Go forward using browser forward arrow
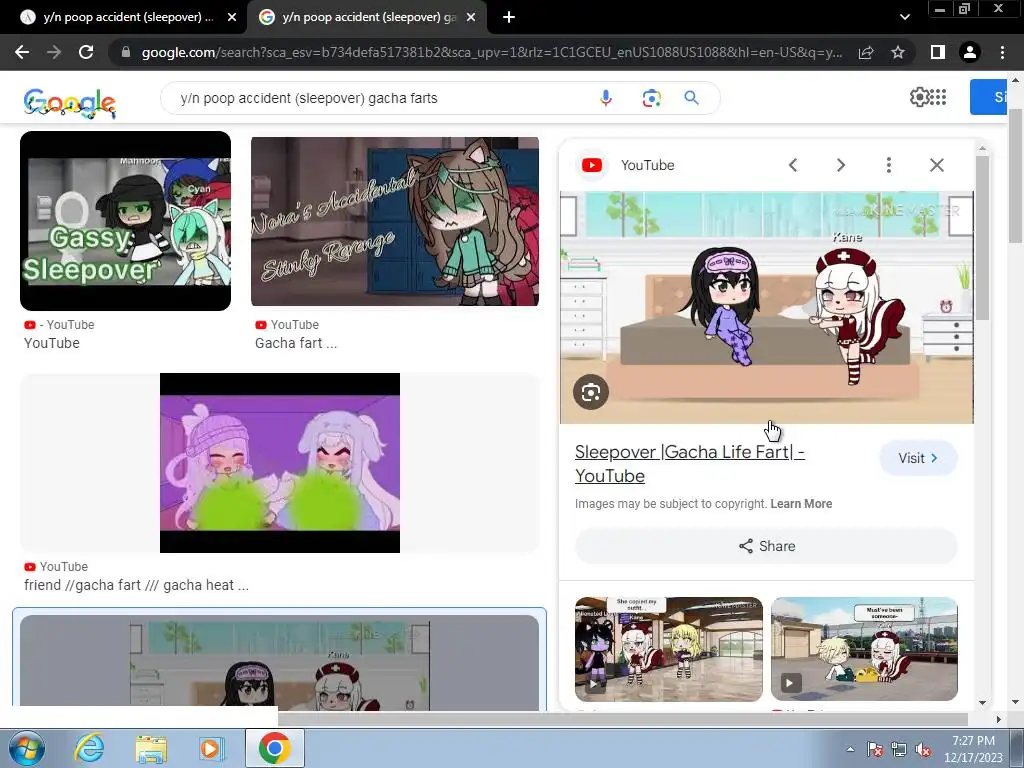Viewport: 1024px width, 768px height. click(54, 52)
